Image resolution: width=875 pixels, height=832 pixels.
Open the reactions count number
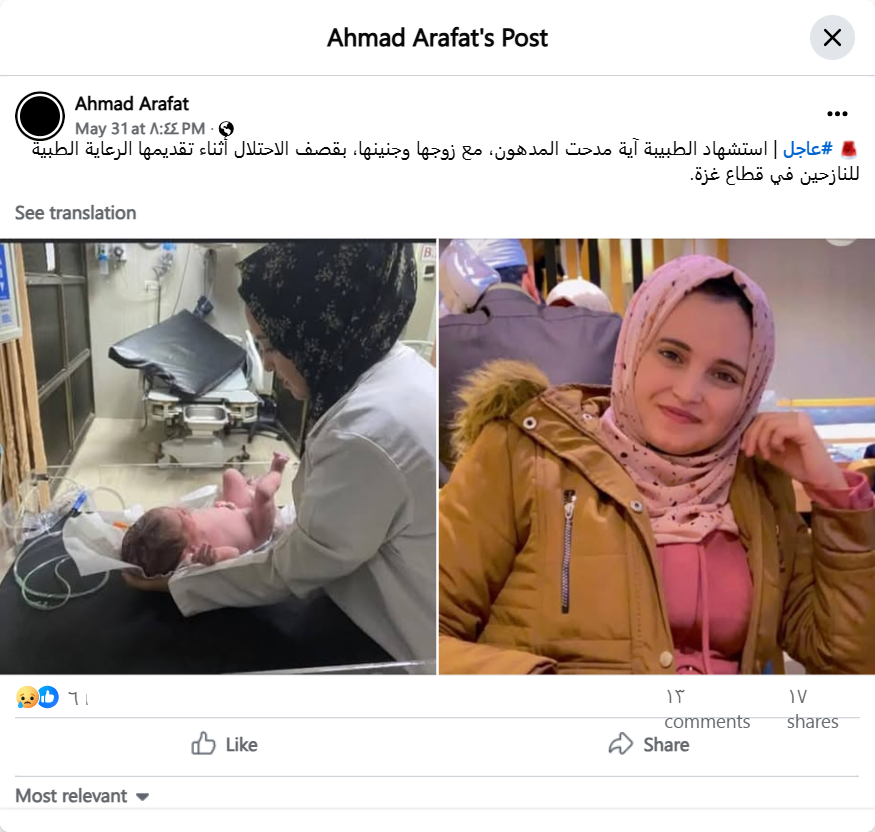[x=78, y=698]
